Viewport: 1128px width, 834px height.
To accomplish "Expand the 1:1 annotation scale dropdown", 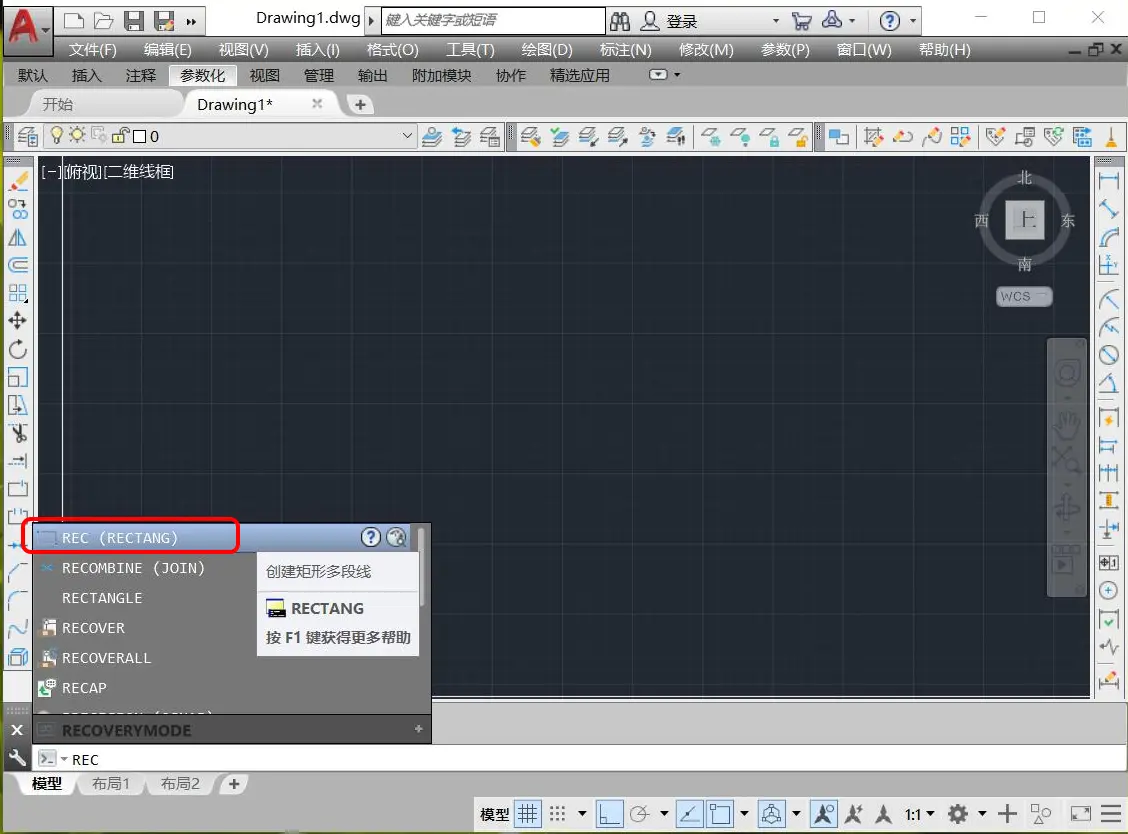I will pyautogui.click(x=919, y=813).
